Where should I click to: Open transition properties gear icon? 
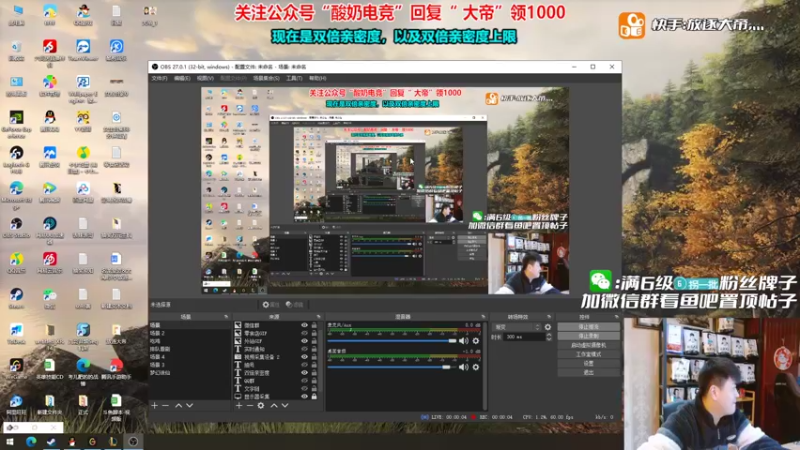[548, 327]
